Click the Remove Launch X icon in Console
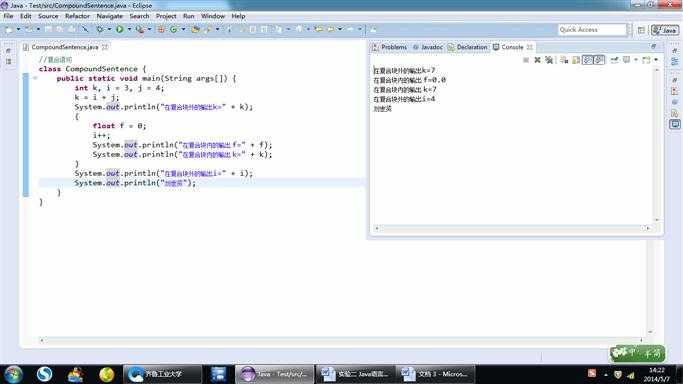Viewport: 683px width, 384px height. point(537,60)
